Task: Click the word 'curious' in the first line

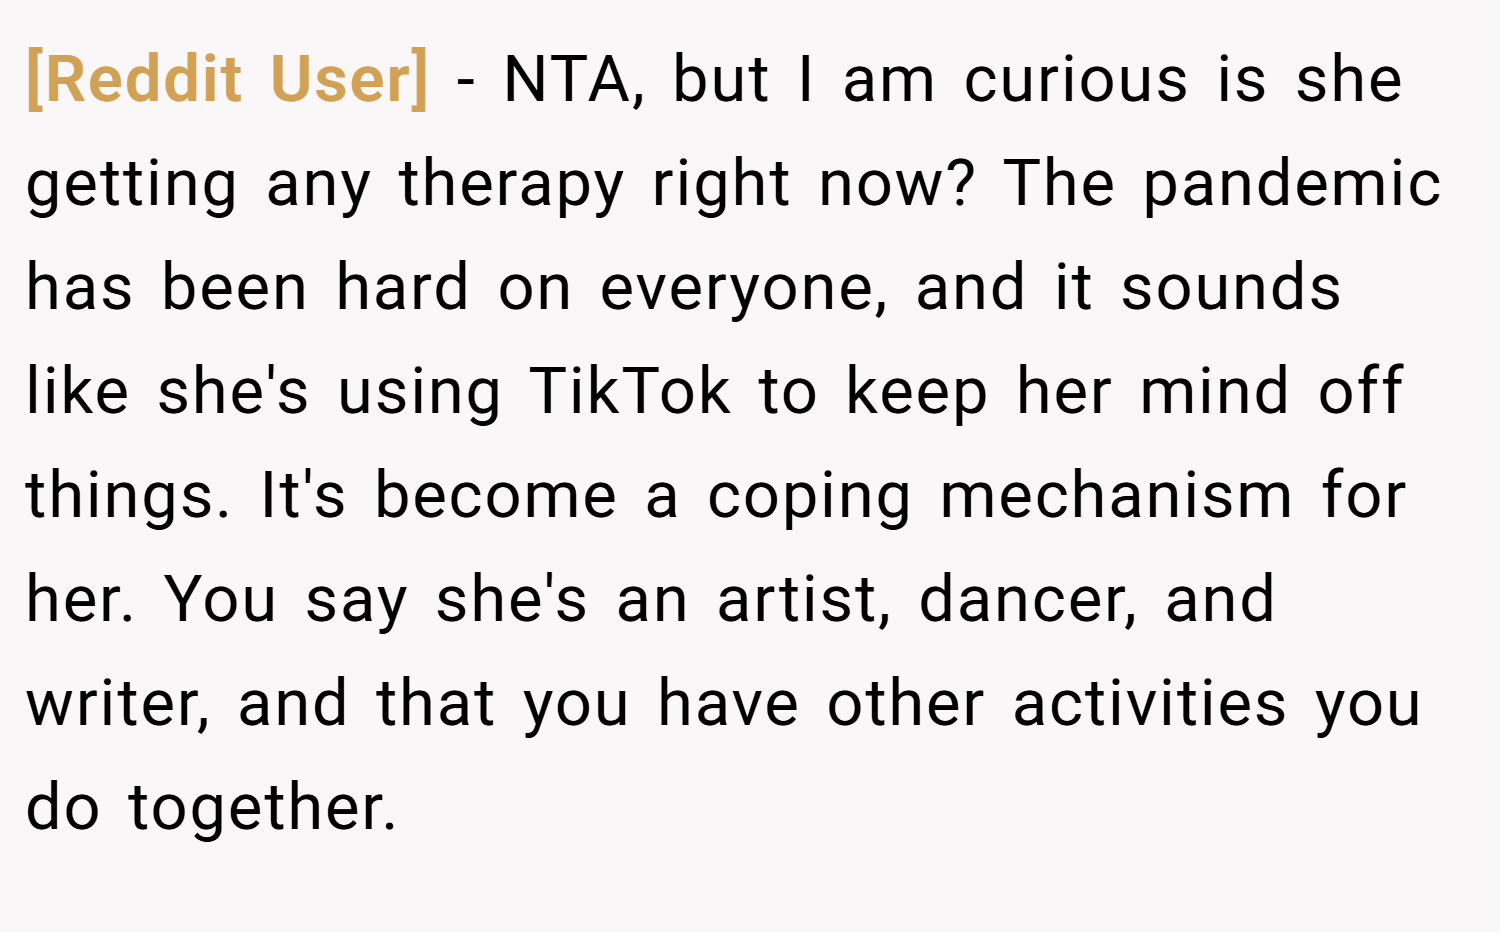Action: (1076, 80)
